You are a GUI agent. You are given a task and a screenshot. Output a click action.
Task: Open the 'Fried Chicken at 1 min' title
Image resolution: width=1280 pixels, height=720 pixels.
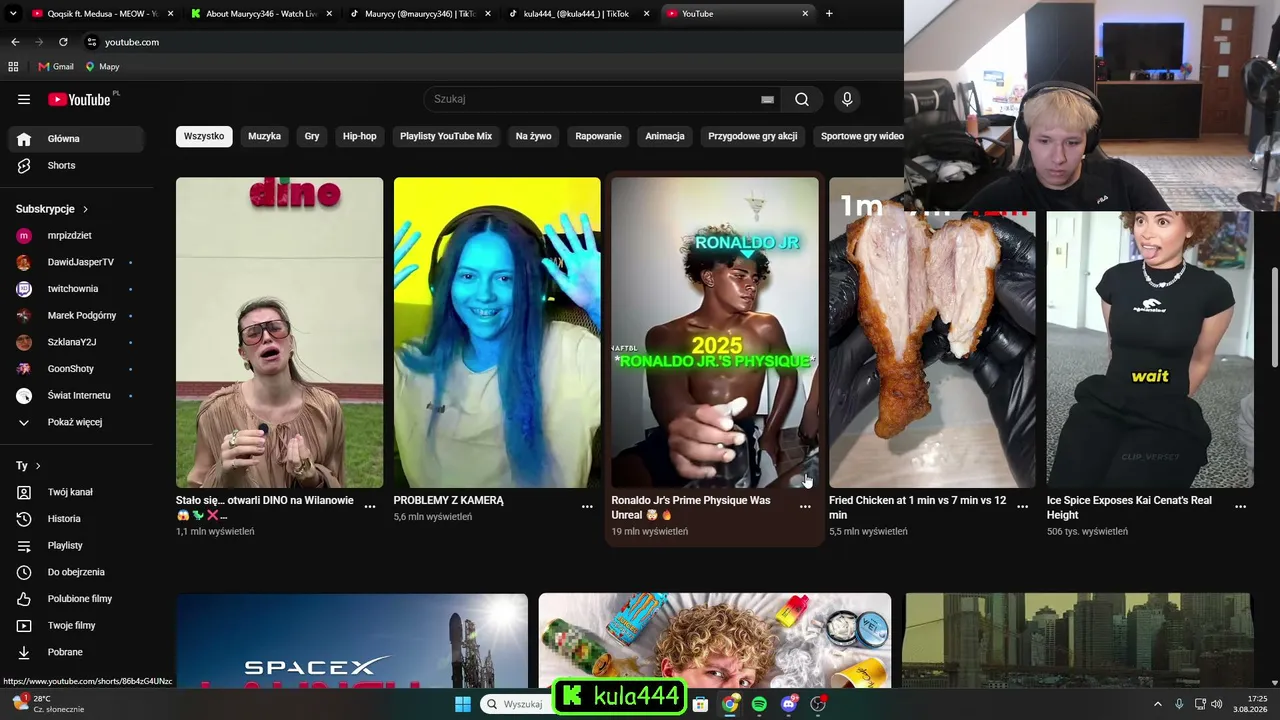tap(918, 507)
